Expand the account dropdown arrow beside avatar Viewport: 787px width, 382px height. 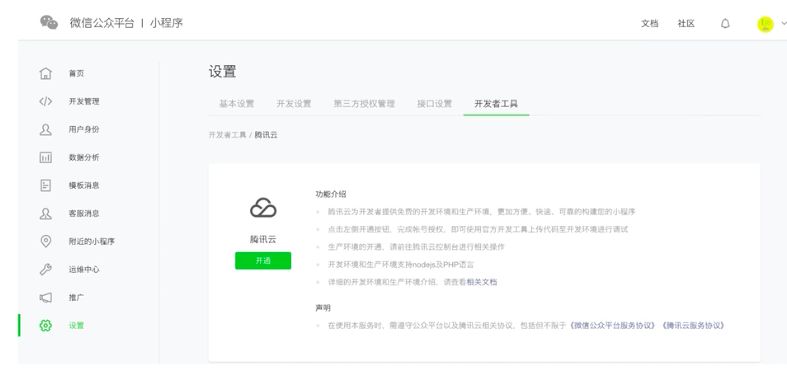point(783,24)
